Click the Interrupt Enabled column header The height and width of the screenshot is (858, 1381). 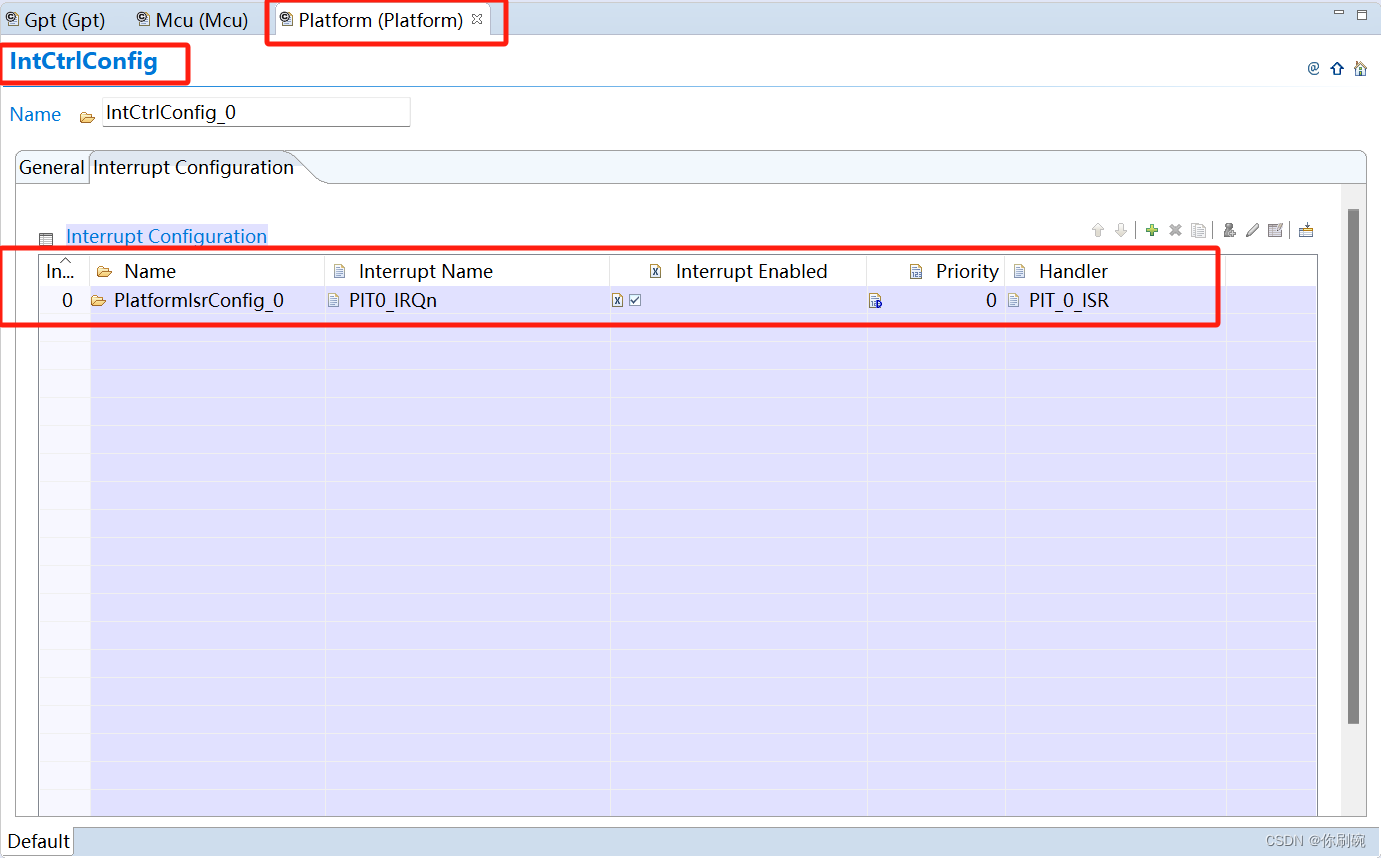pyautogui.click(x=738, y=271)
